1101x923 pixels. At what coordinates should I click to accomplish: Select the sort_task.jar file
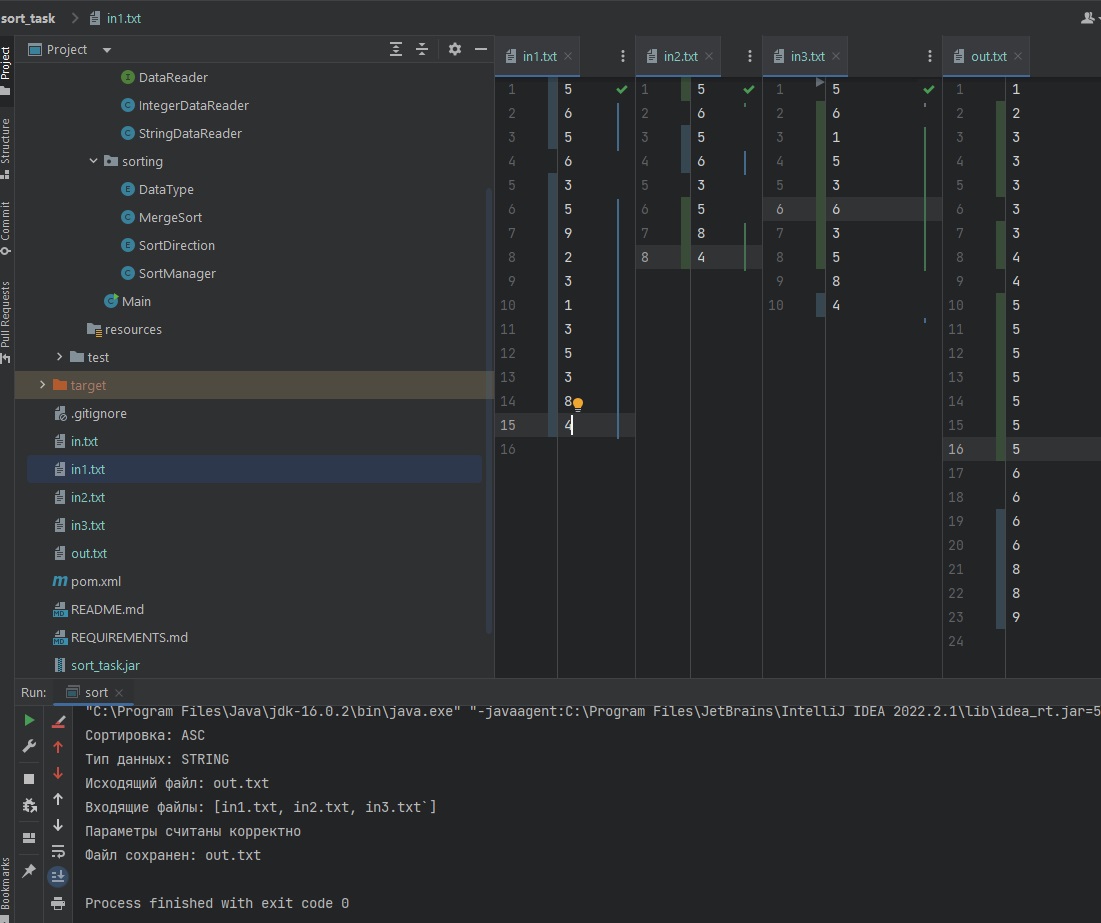(x=105, y=665)
